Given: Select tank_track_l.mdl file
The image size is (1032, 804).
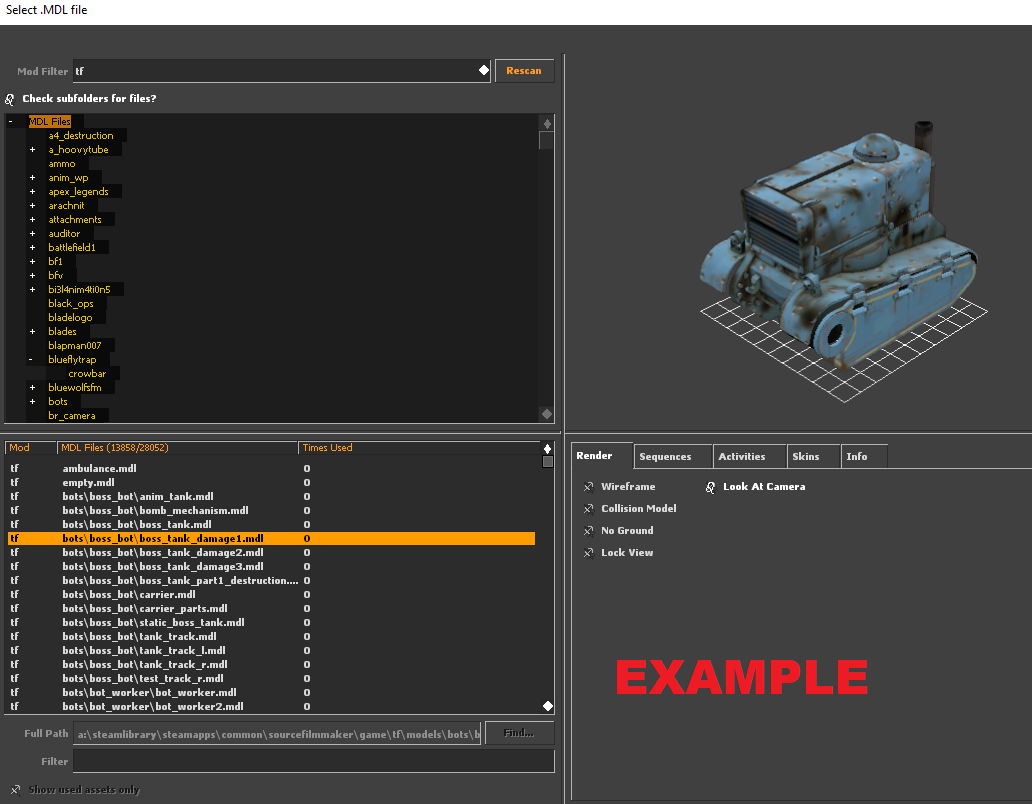Looking at the screenshot, I should click(x=271, y=651).
